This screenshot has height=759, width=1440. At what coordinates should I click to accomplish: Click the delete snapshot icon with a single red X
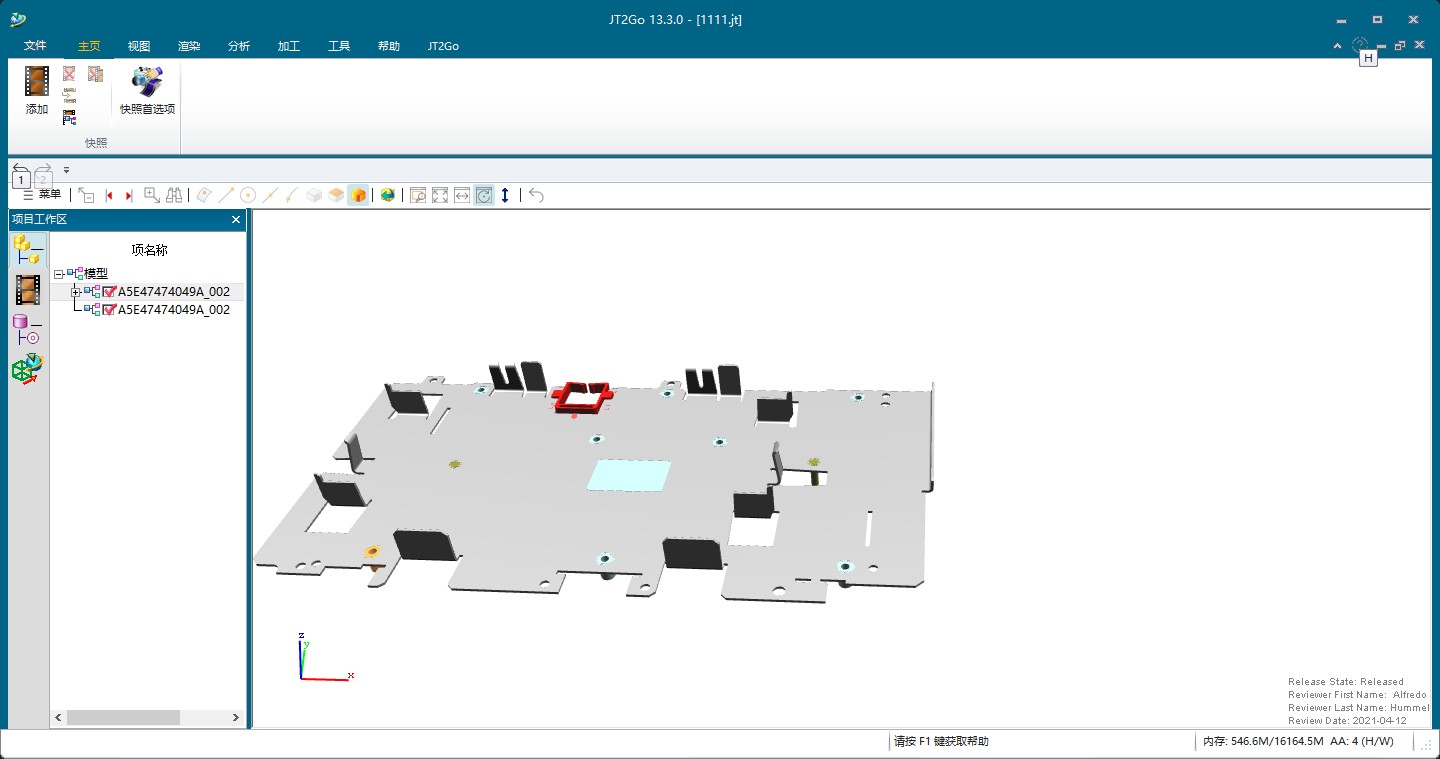click(x=69, y=74)
